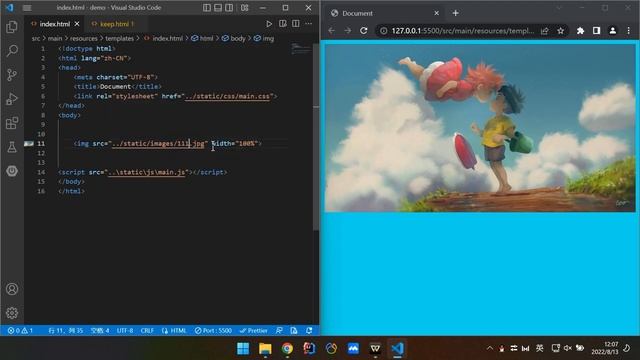Screen dimensions: 640x360
Task: Click the browser address bar URL
Action: point(462,31)
